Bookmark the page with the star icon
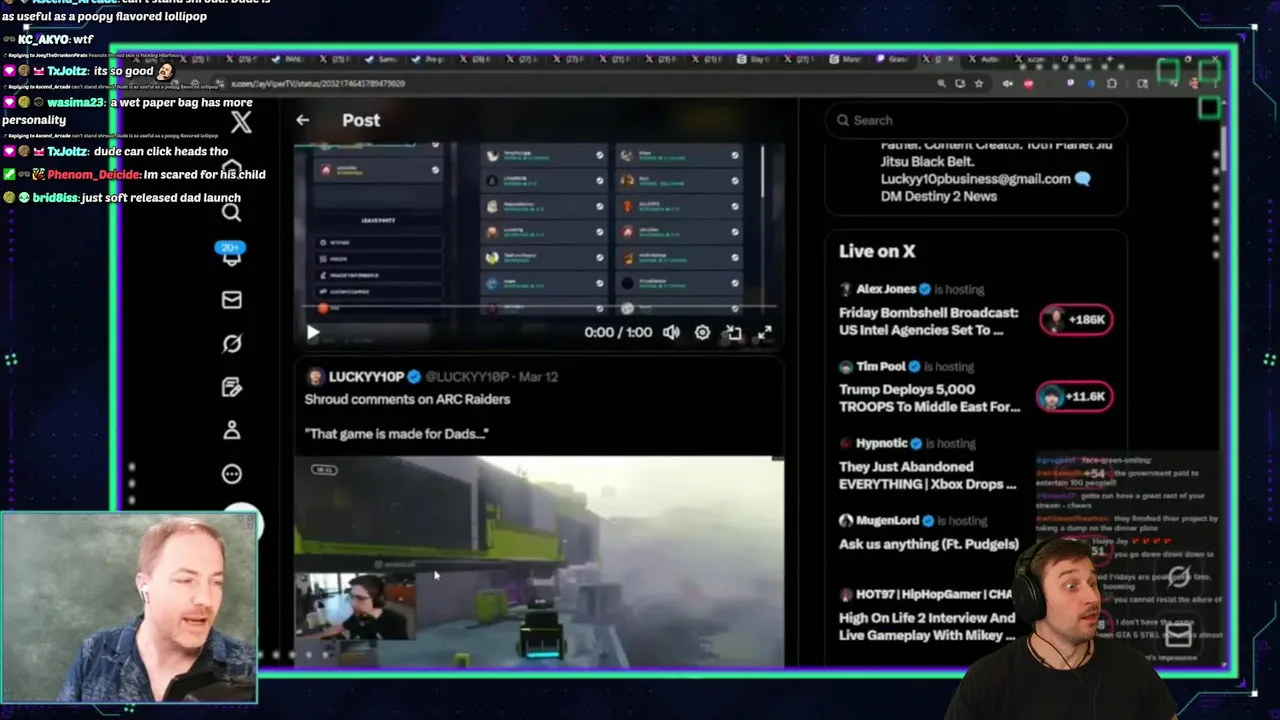 click(x=979, y=83)
